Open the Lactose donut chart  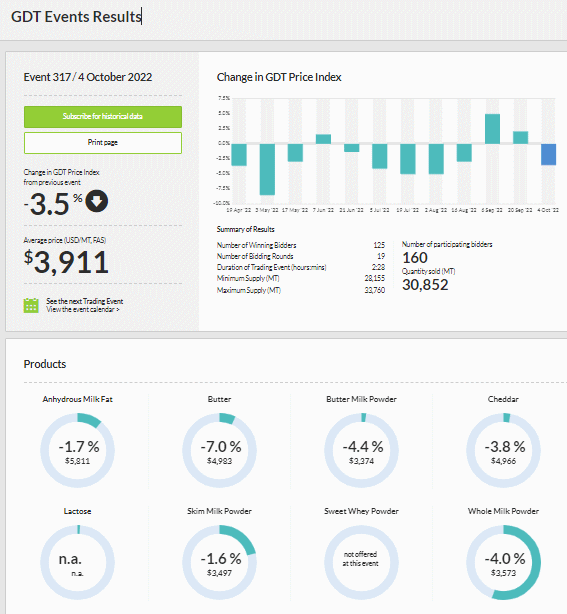pos(78,562)
